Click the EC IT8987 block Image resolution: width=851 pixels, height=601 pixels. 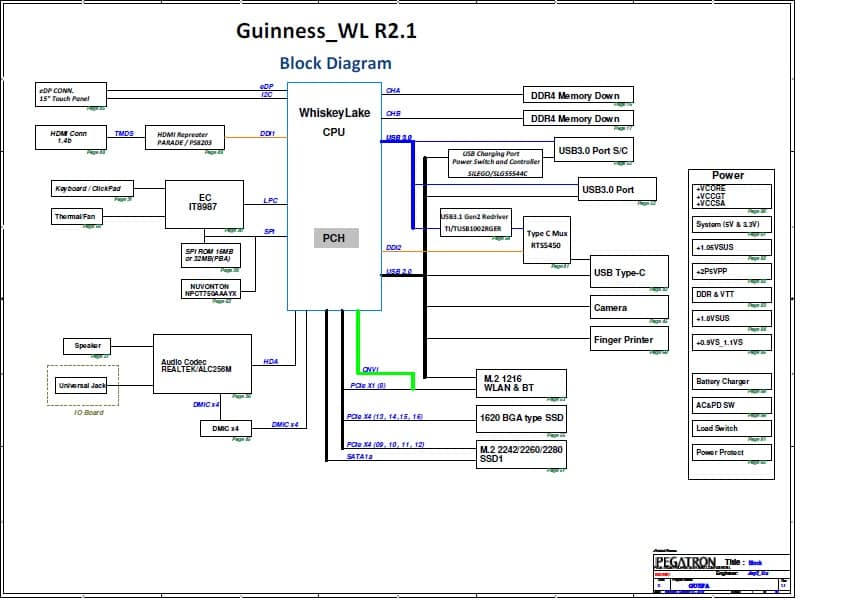click(204, 205)
